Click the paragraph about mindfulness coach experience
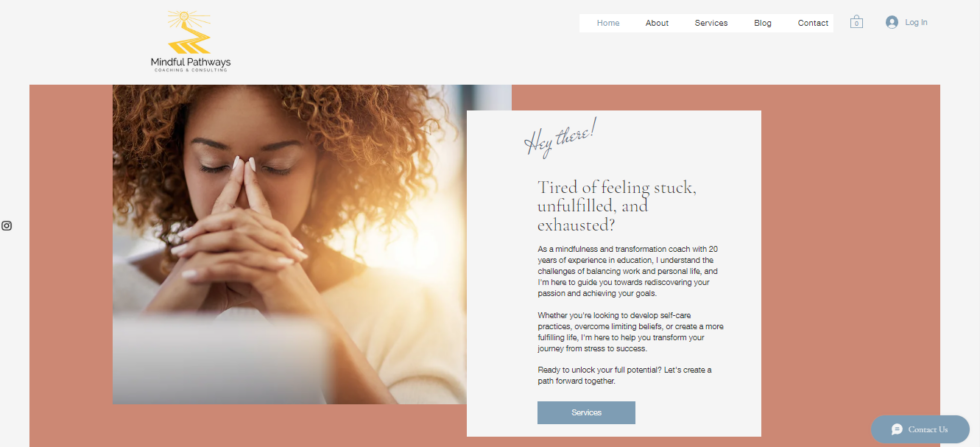The height and width of the screenshot is (447, 980). 628,271
